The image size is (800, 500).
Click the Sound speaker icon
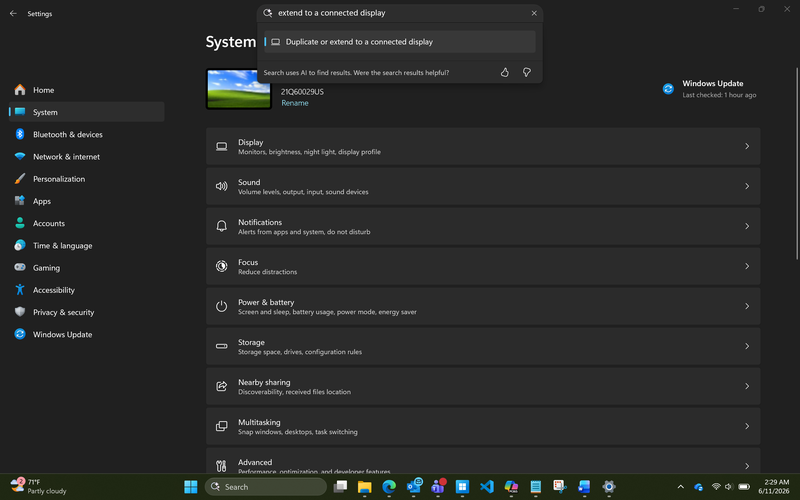[221, 186]
